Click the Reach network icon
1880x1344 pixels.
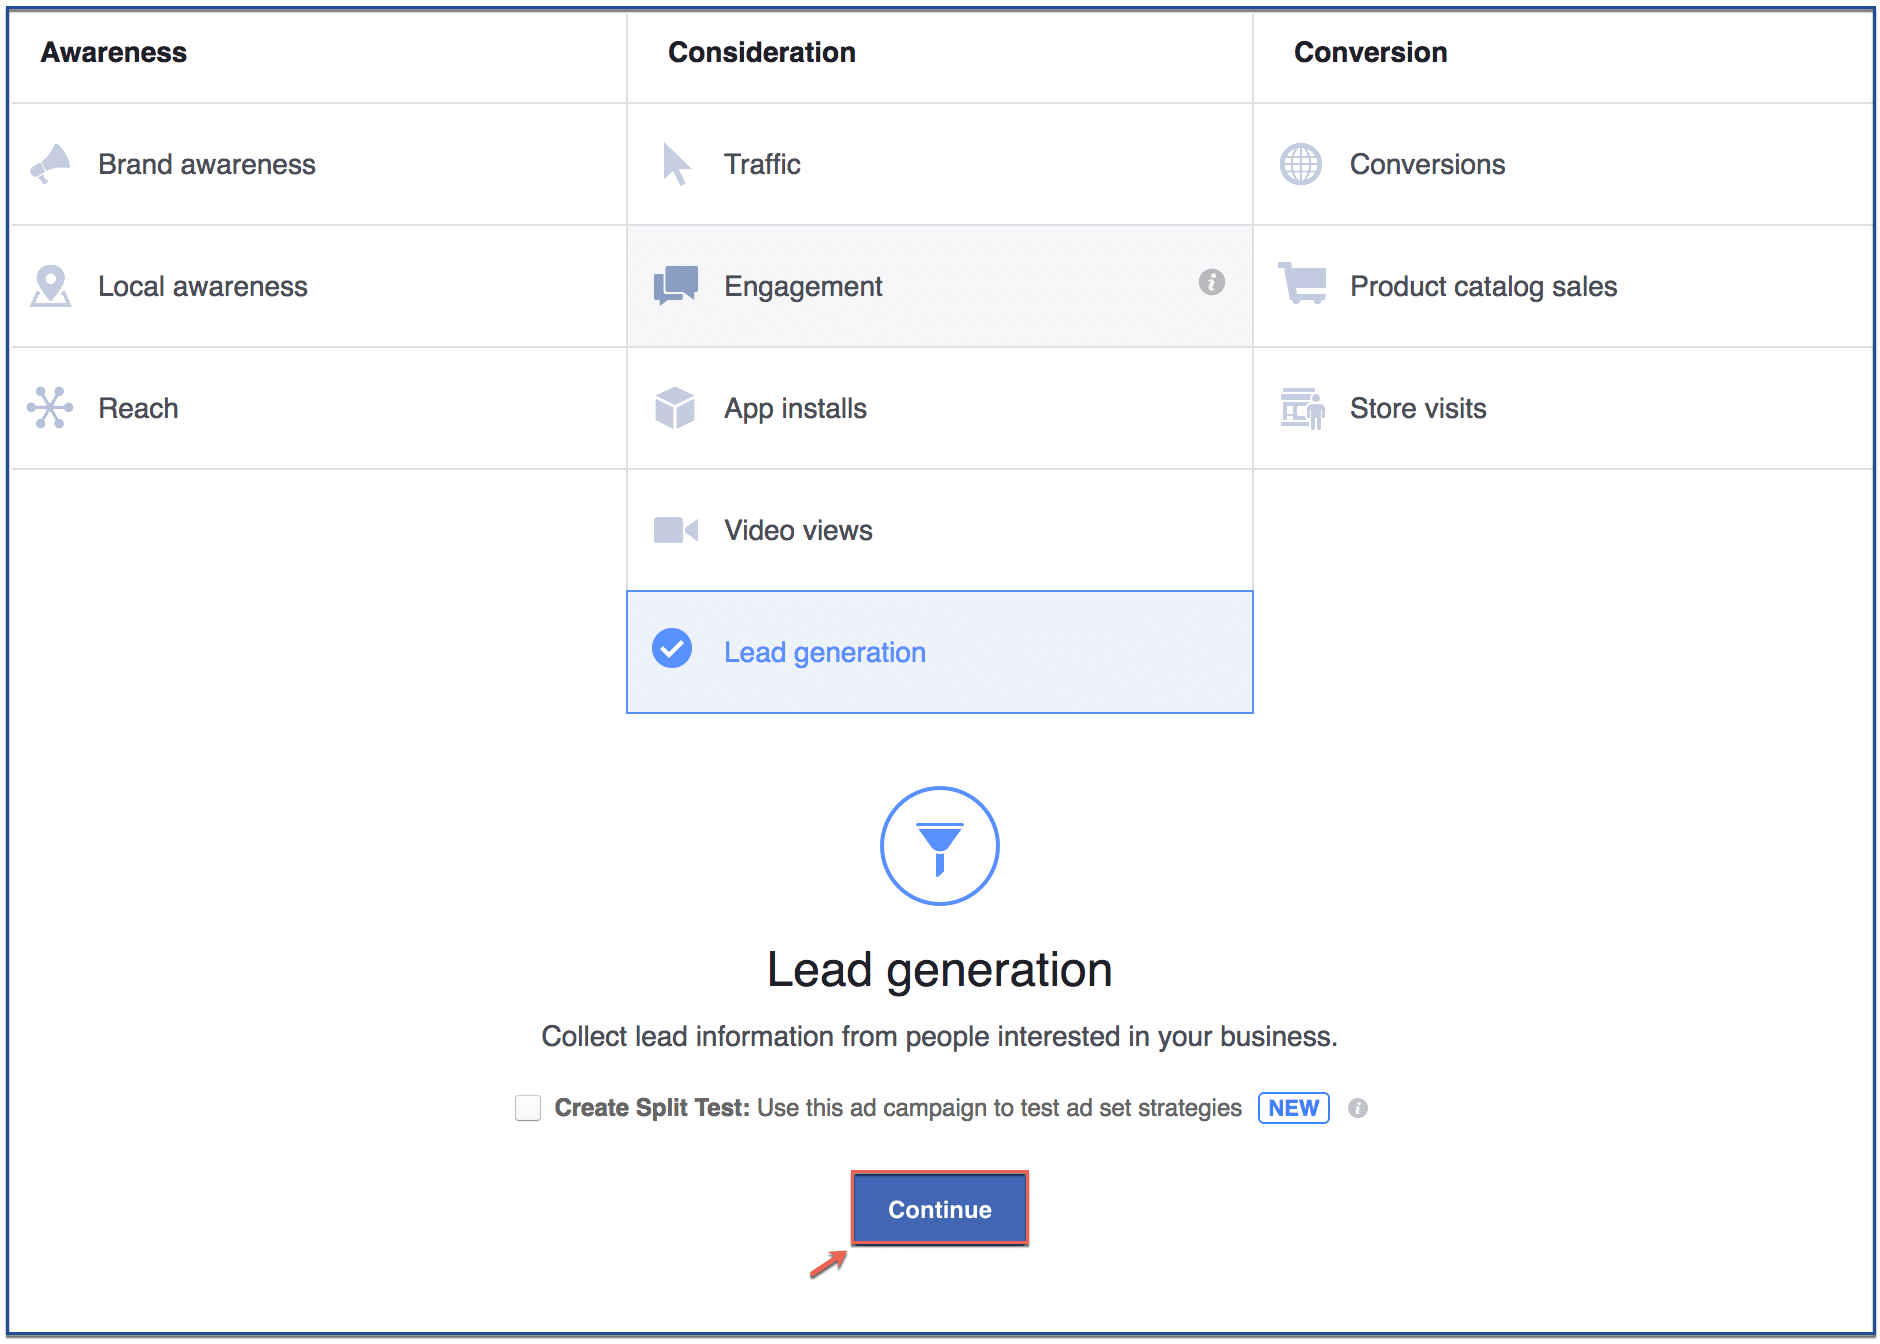point(50,408)
